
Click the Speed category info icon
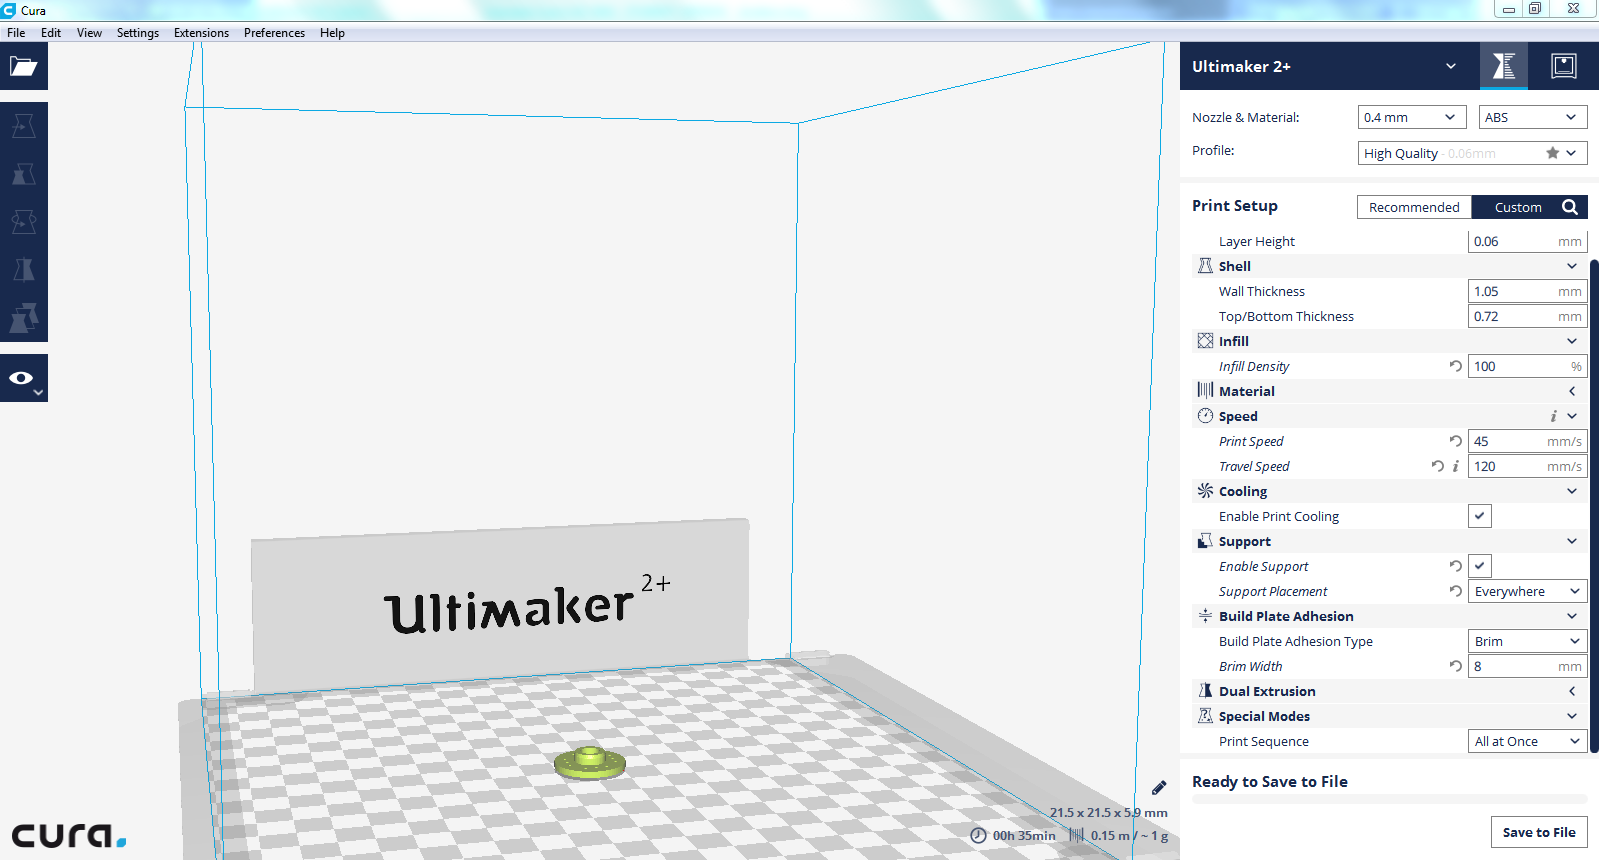(1553, 416)
